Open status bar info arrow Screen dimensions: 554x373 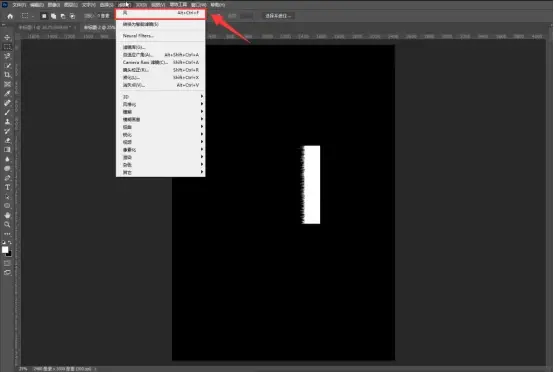click(95, 369)
